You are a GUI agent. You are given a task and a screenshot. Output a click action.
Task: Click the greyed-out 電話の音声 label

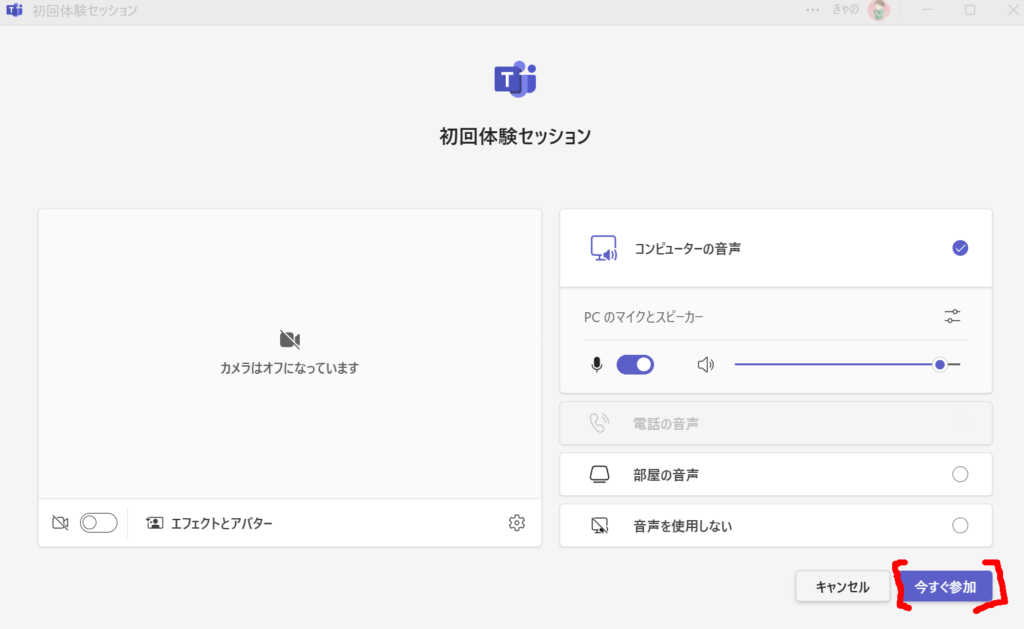pyautogui.click(x=666, y=424)
